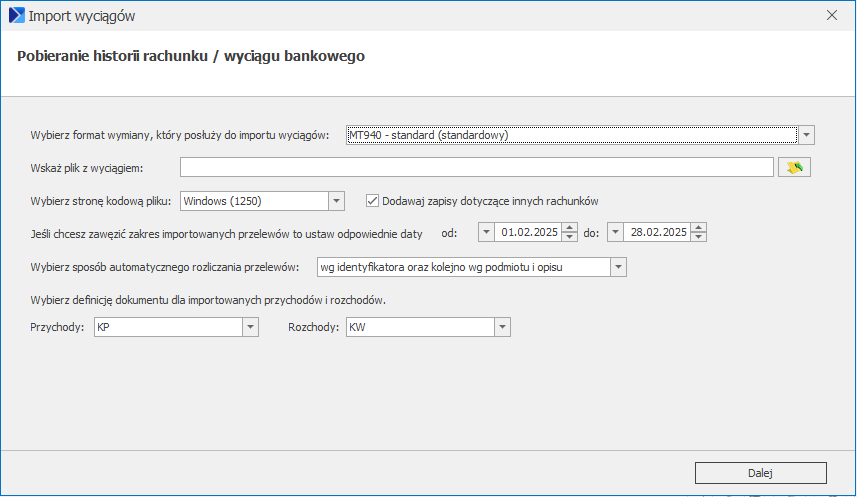Click the browse file icon for statement
This screenshot has width=857, height=497.
pyautogui.click(x=795, y=167)
